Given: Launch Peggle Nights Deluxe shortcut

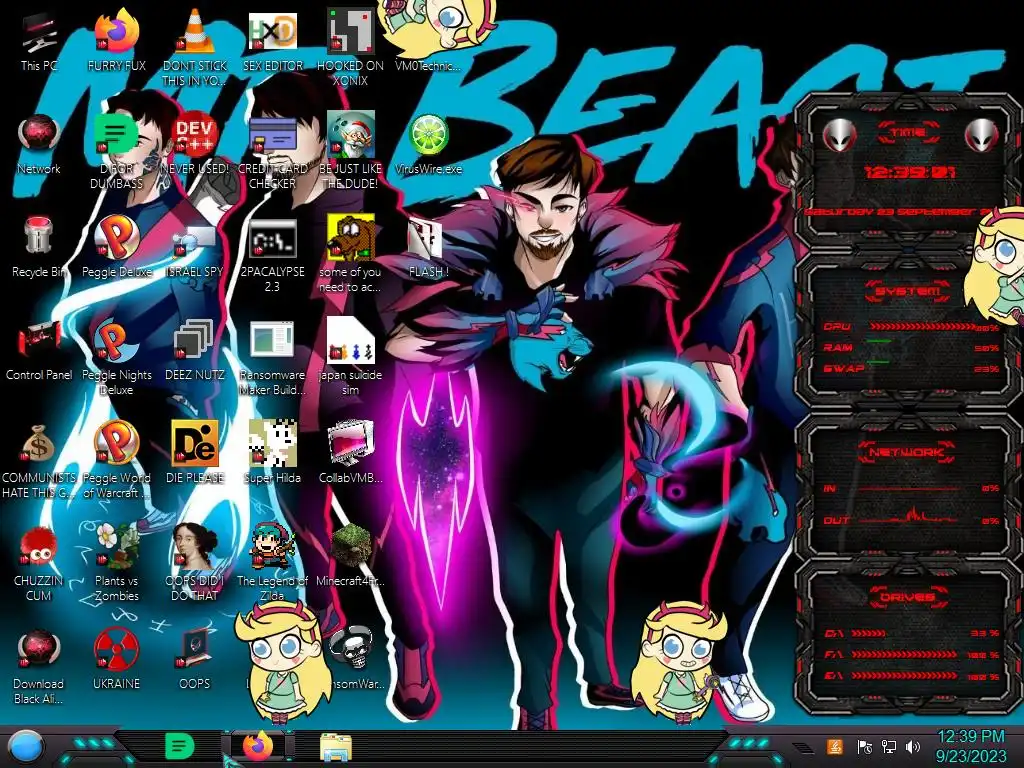Looking at the screenshot, I should tap(117, 359).
